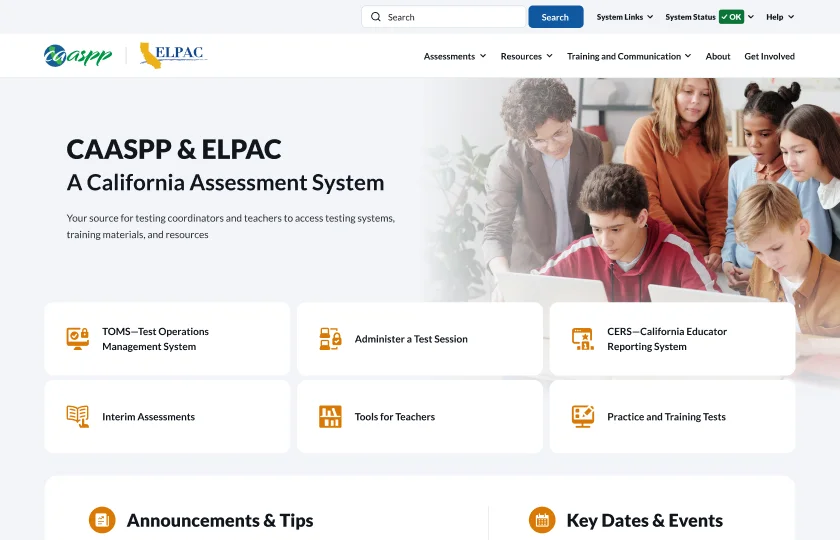The width and height of the screenshot is (840, 540).
Task: Open the Resources navigation menu
Action: (527, 57)
